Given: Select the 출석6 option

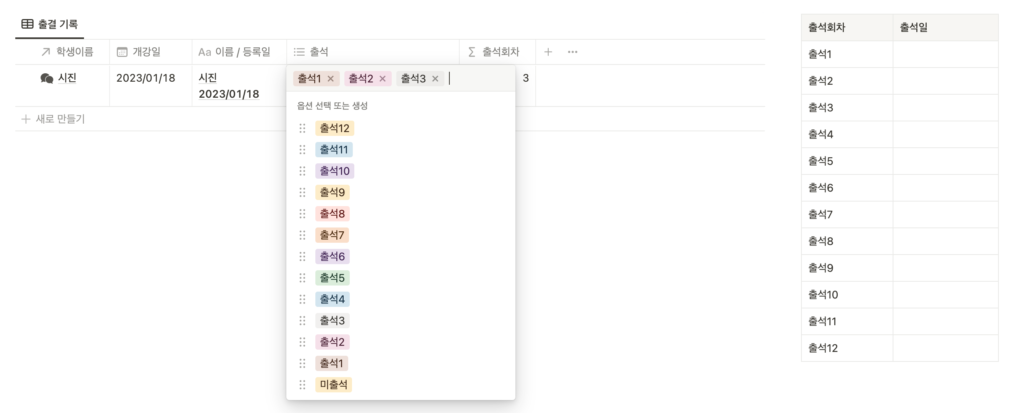Looking at the screenshot, I should (332, 257).
